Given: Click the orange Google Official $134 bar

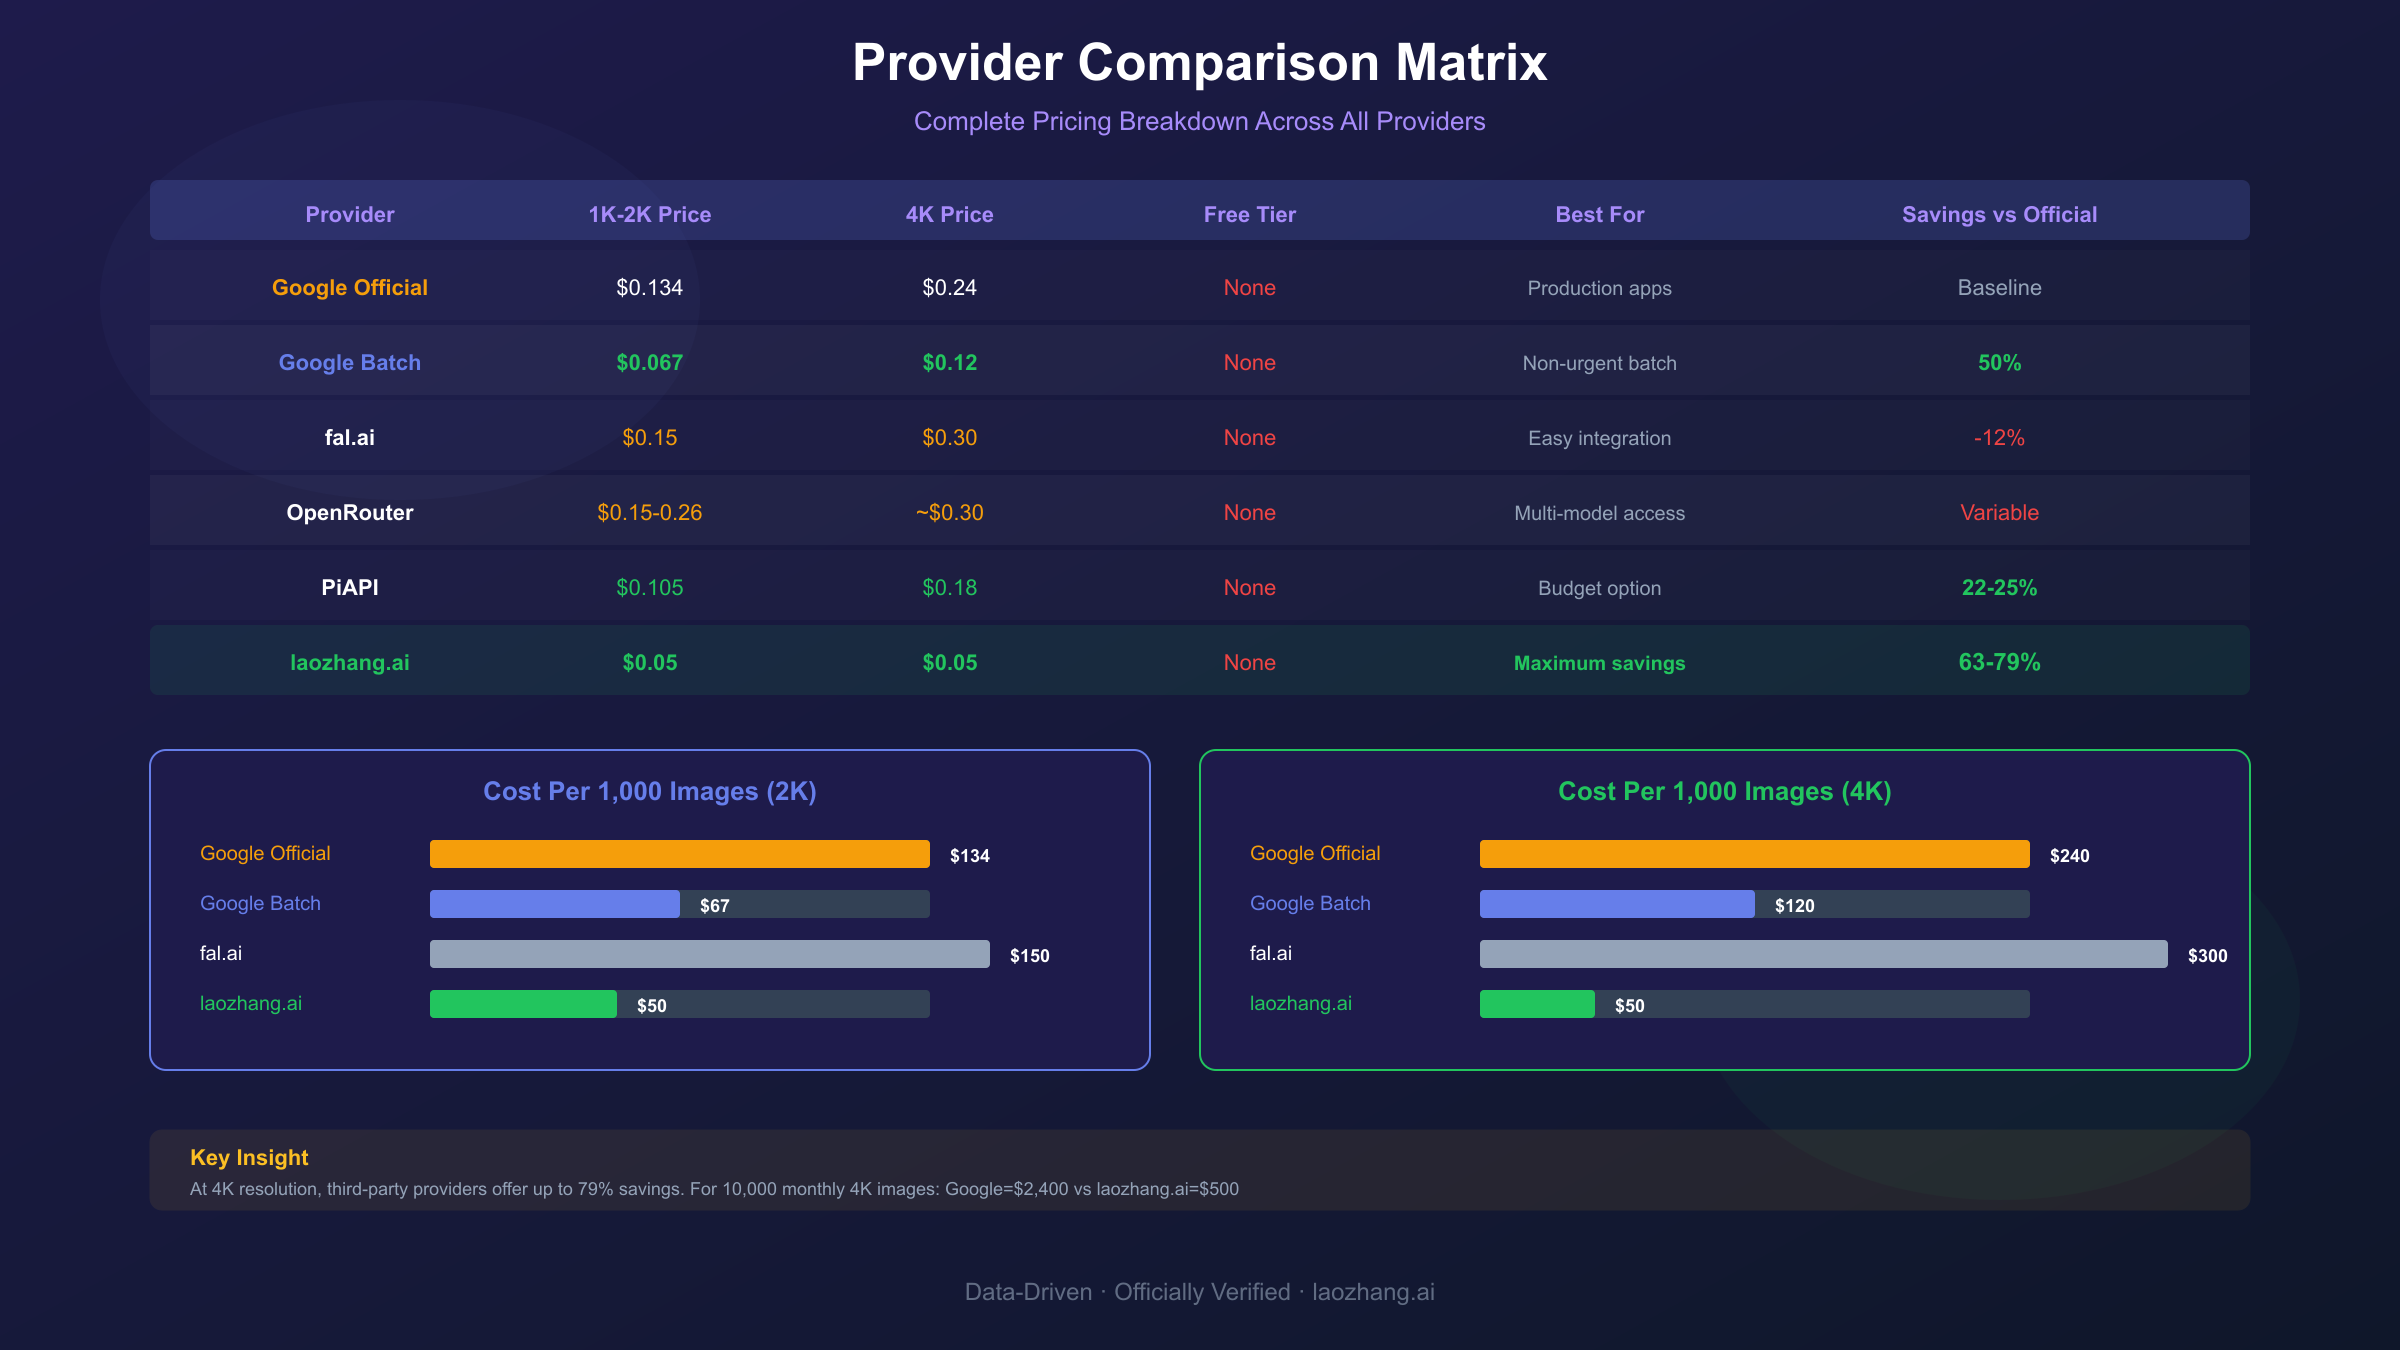Looking at the screenshot, I should tap(679, 854).
